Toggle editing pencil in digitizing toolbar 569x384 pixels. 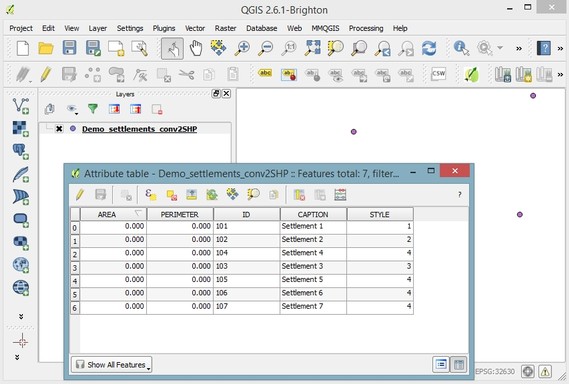point(46,74)
